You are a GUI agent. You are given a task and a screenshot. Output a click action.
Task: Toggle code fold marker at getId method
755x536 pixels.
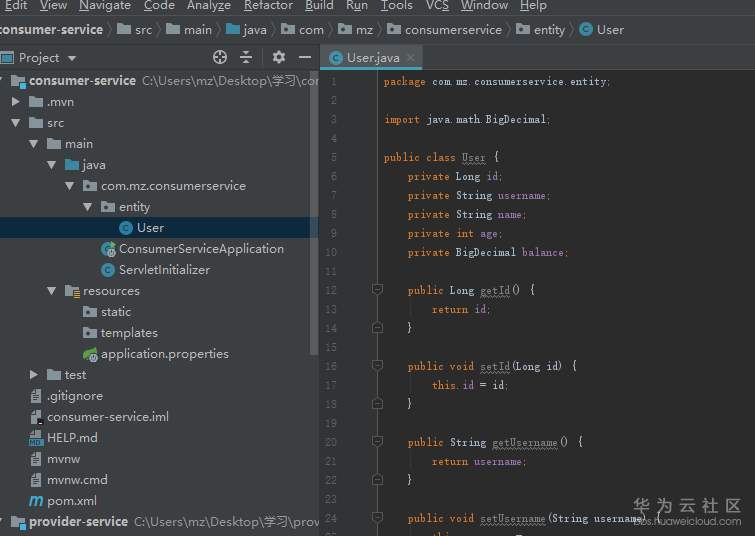[377, 290]
